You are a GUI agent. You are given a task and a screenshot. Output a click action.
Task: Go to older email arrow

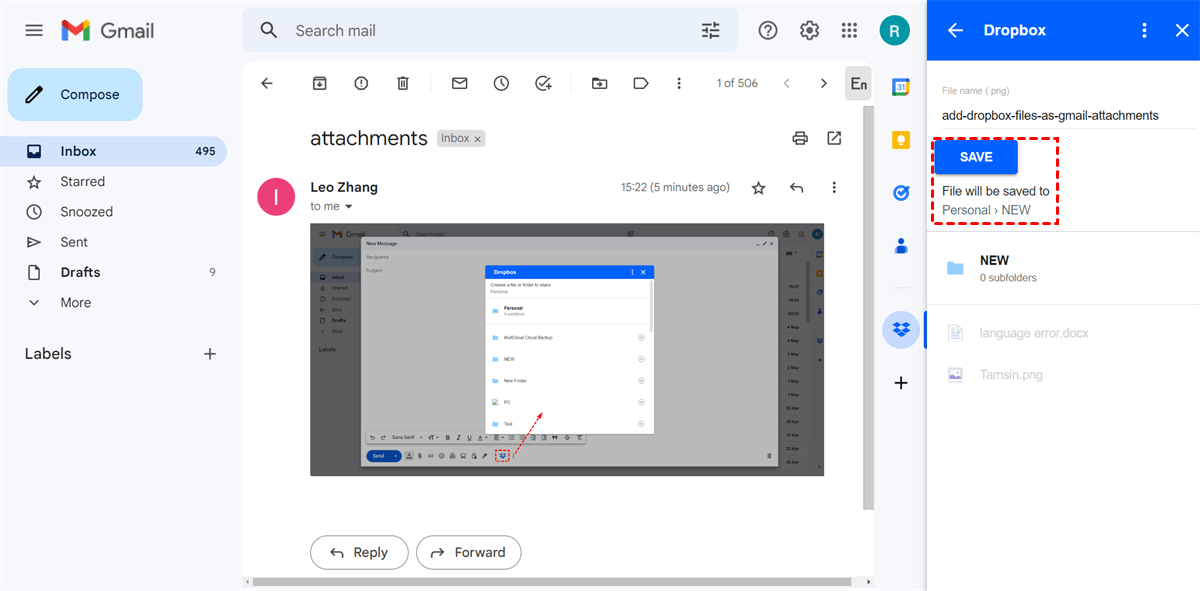coord(824,83)
